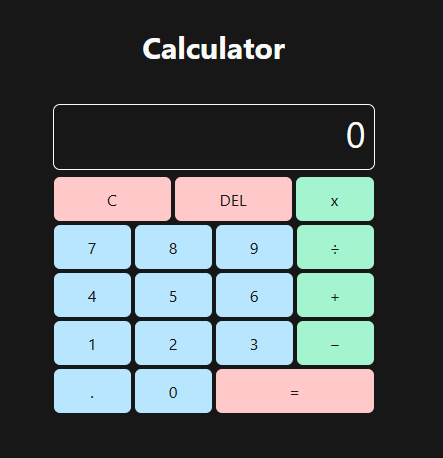Click the number 4 key
Screen dimensions: 443x458
(92, 295)
